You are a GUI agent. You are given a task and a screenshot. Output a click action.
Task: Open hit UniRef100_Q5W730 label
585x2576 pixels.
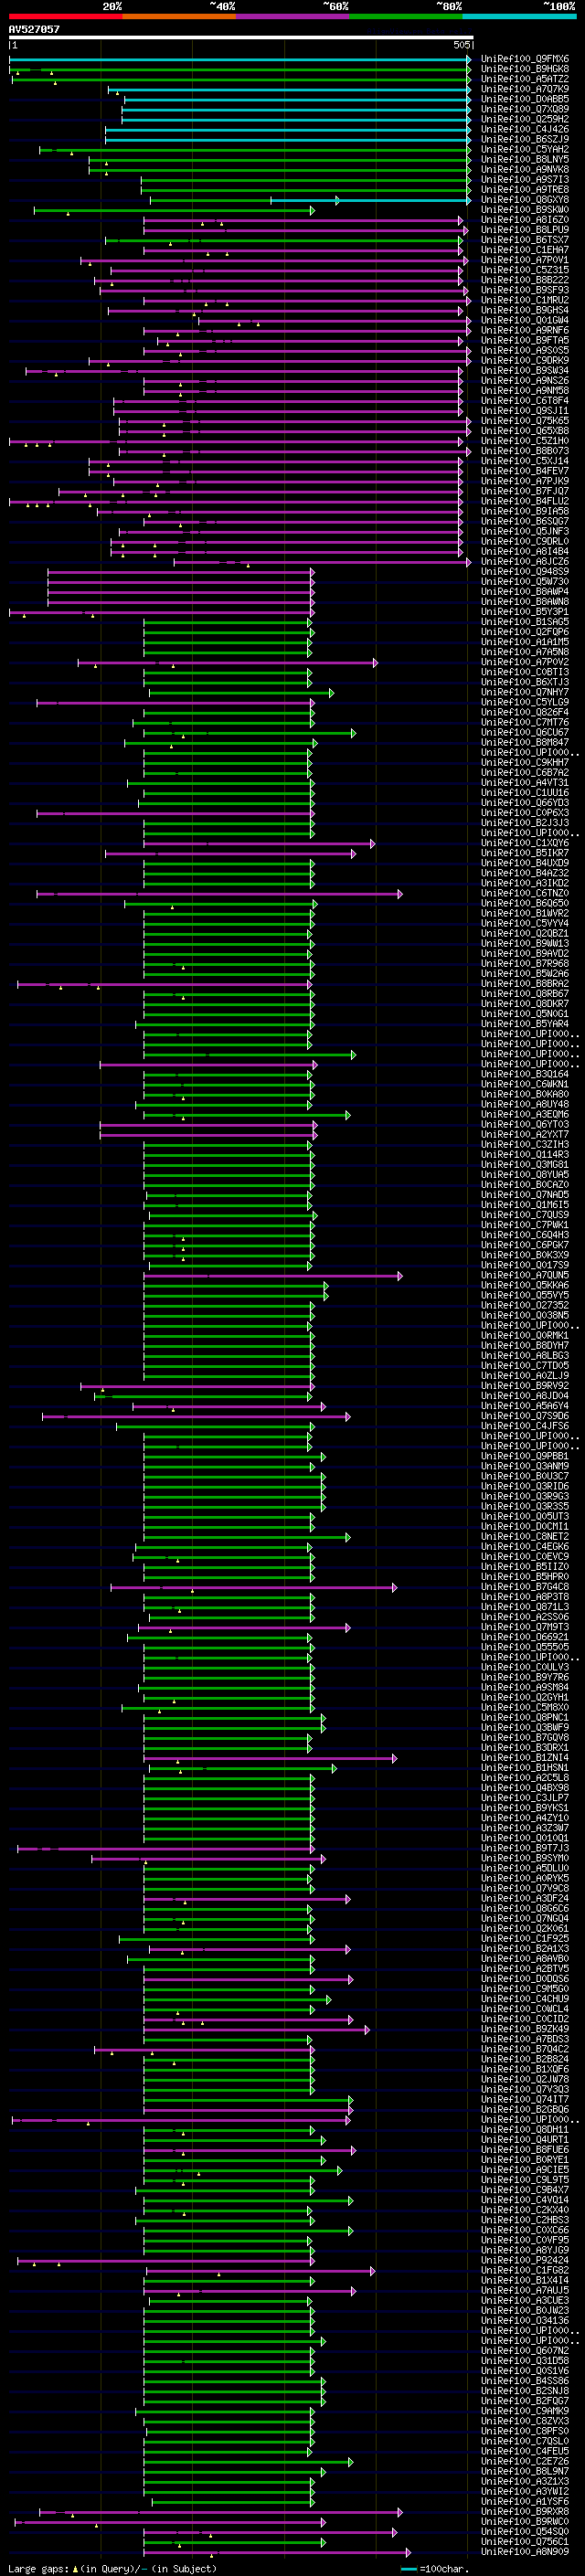point(525,582)
